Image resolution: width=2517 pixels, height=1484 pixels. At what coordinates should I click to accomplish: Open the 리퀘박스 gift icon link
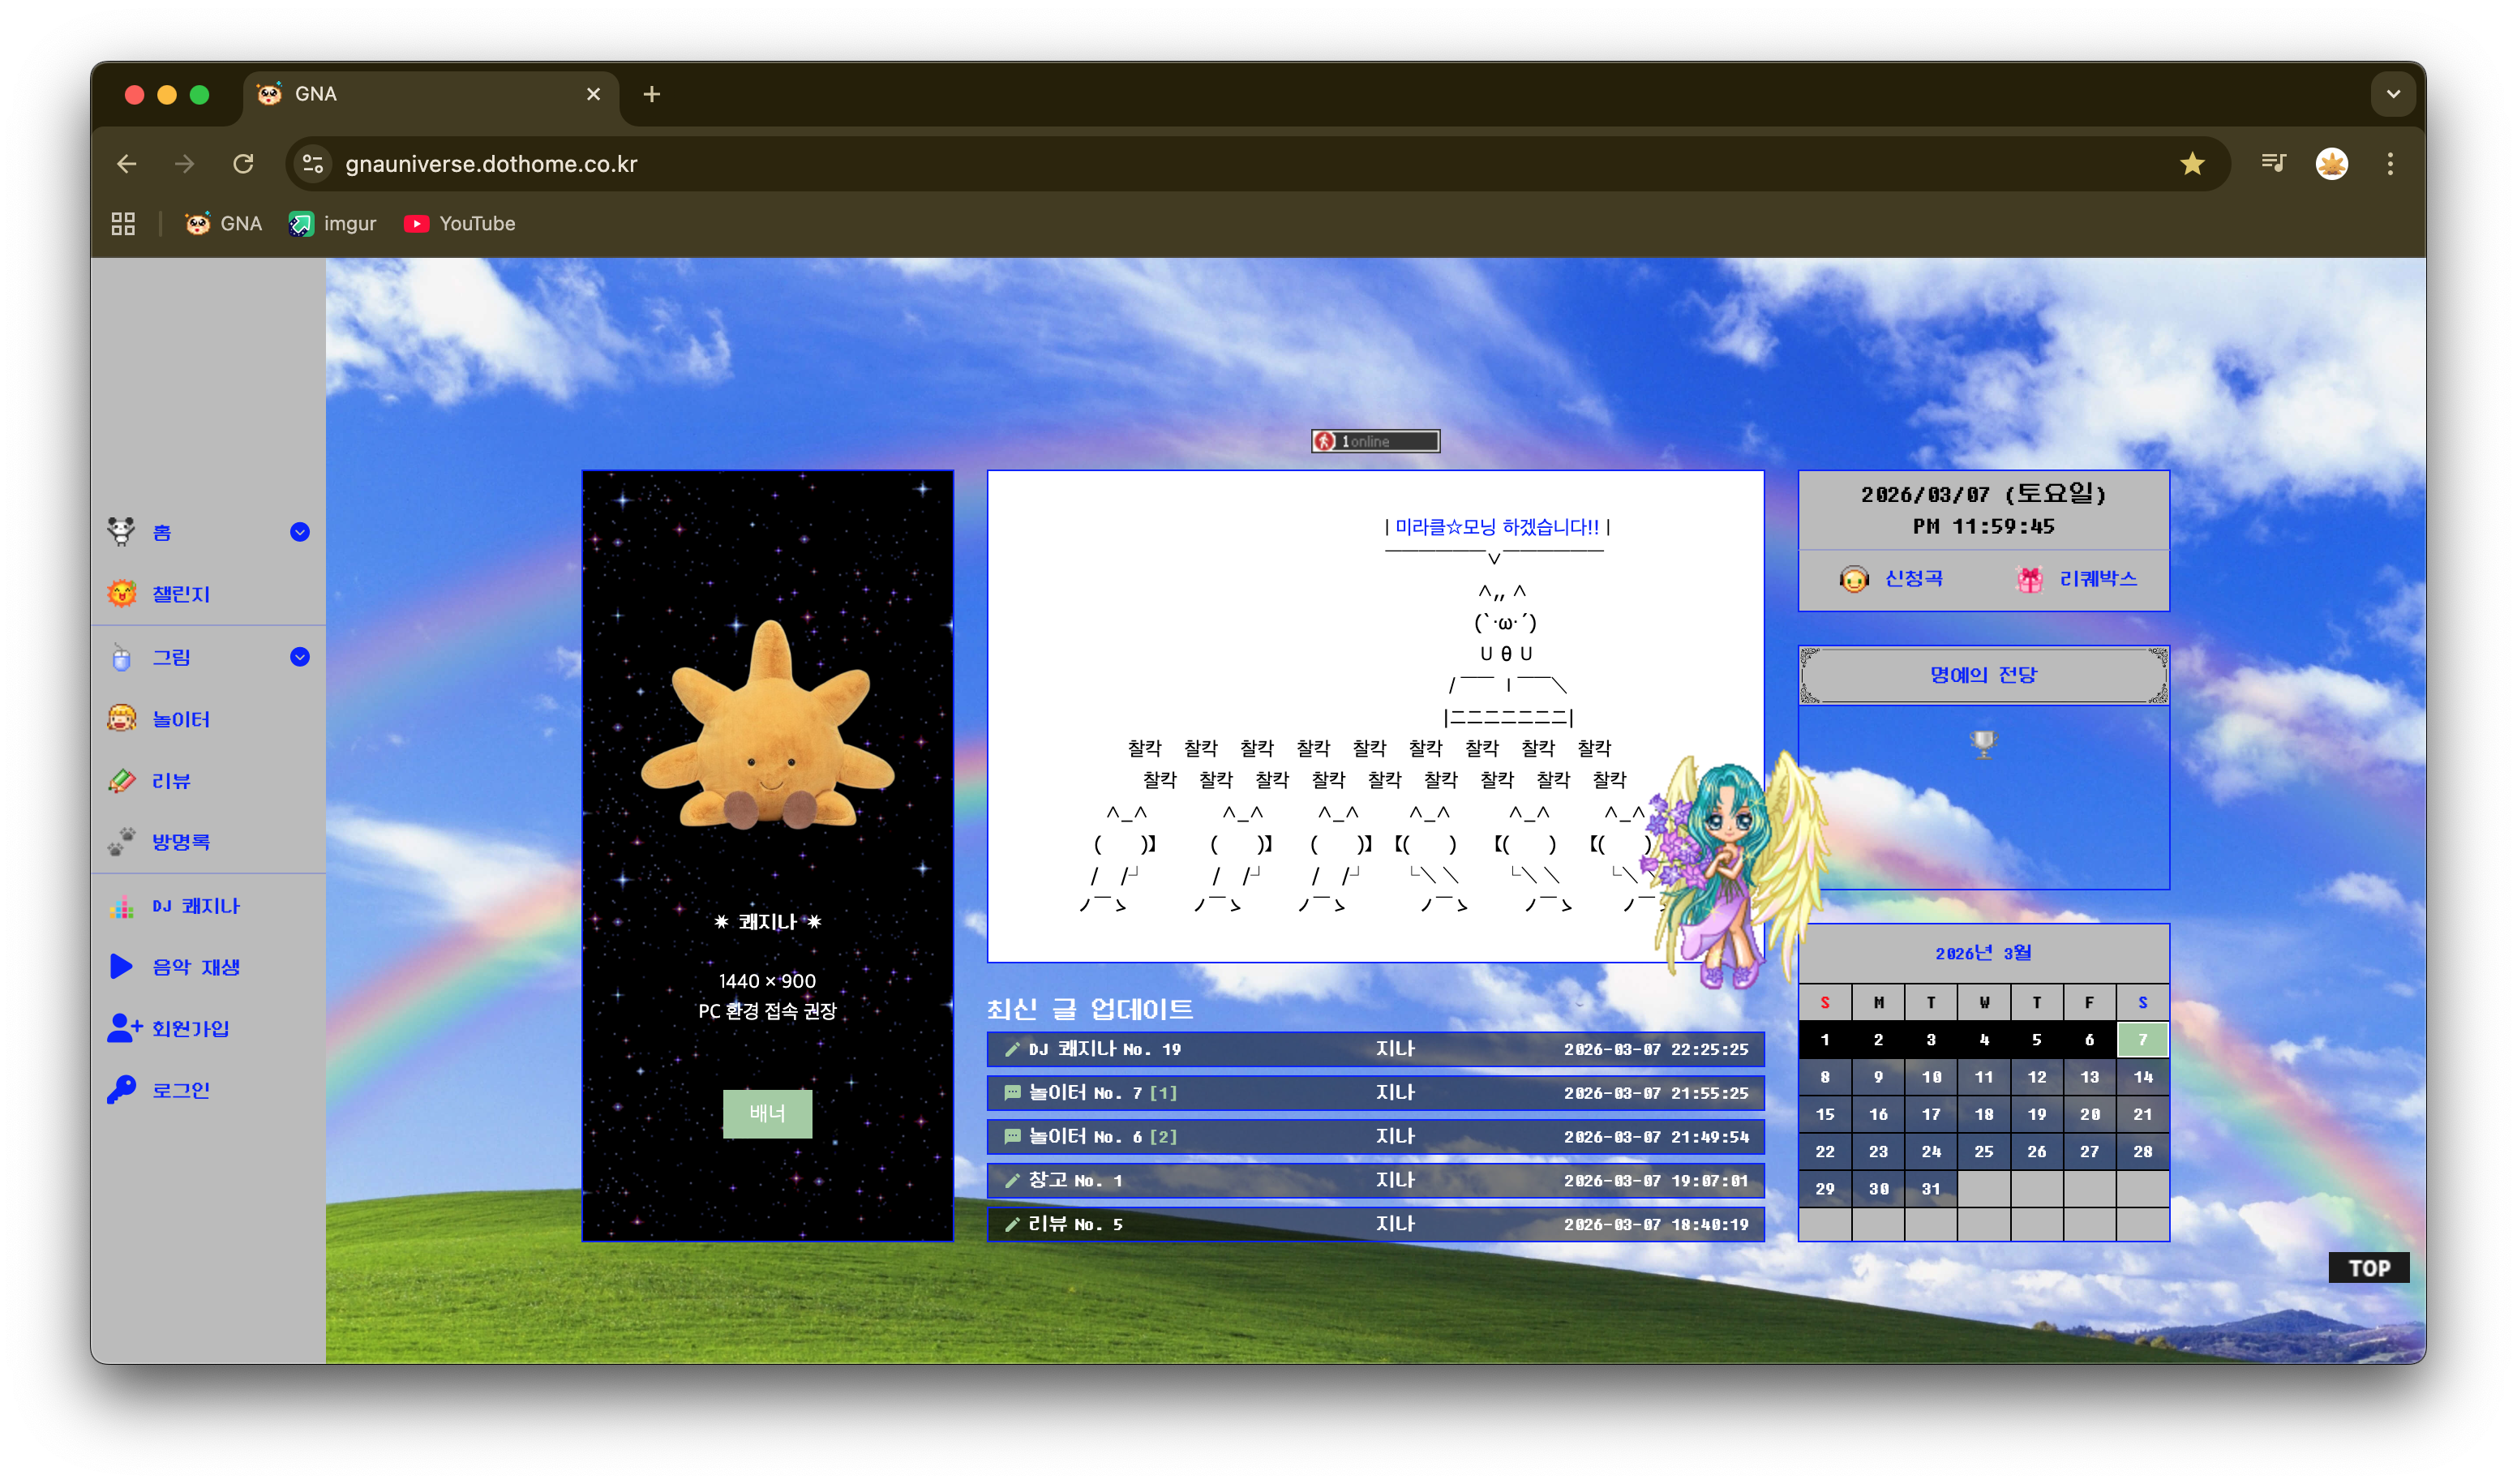pos(2029,579)
